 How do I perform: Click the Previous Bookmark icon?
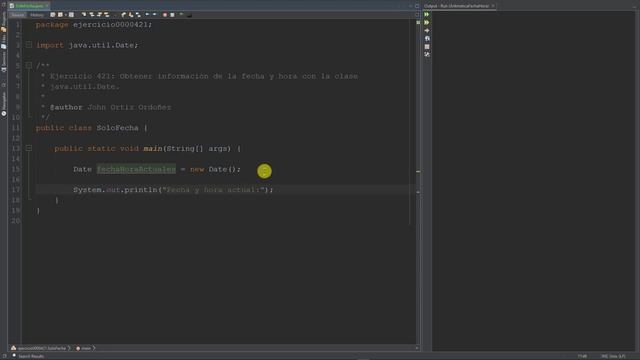[x=124, y=15]
